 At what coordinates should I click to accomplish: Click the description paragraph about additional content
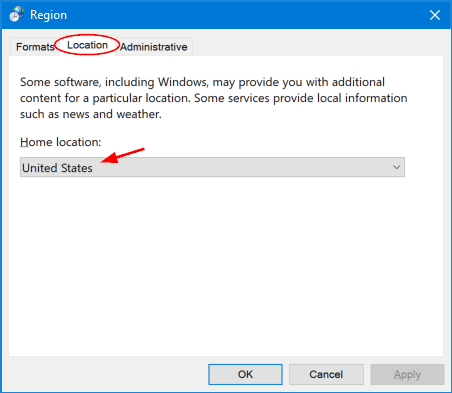pos(213,98)
